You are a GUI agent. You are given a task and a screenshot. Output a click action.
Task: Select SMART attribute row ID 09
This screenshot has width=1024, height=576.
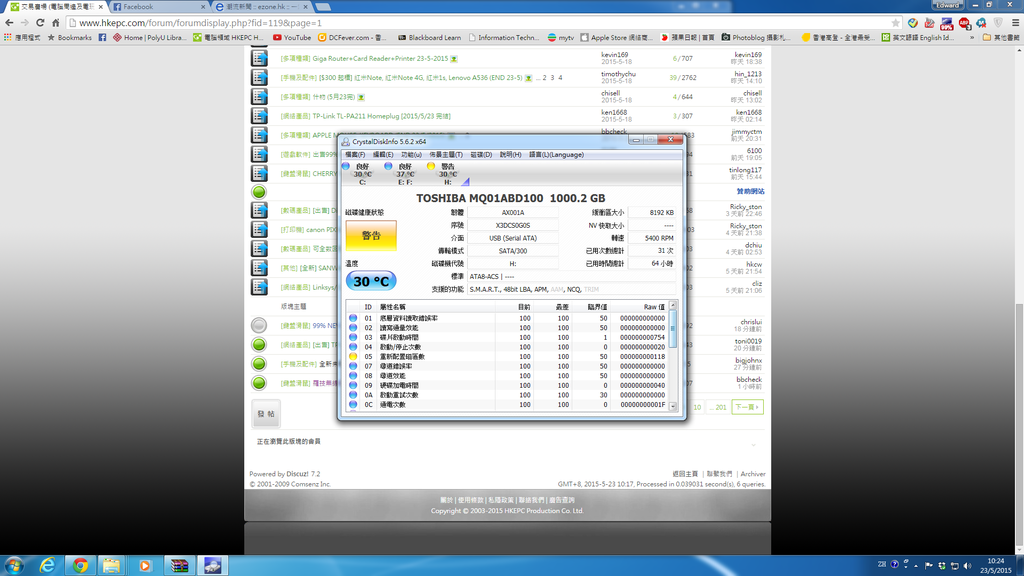(507, 385)
